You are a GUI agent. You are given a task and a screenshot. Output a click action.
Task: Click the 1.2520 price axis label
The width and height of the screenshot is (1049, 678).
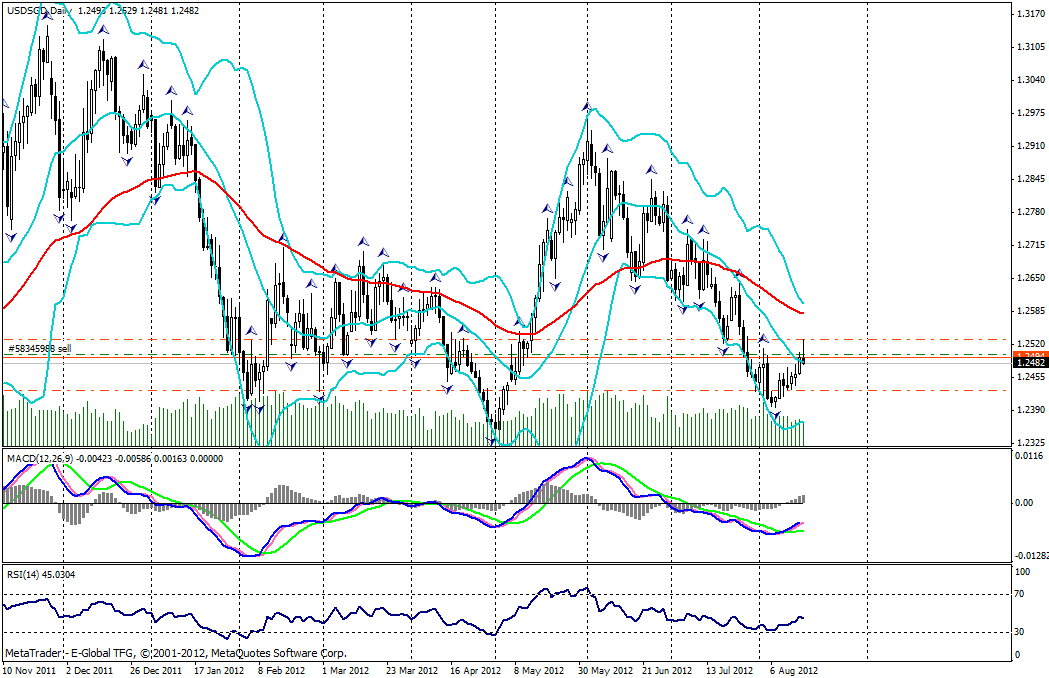pos(1030,344)
